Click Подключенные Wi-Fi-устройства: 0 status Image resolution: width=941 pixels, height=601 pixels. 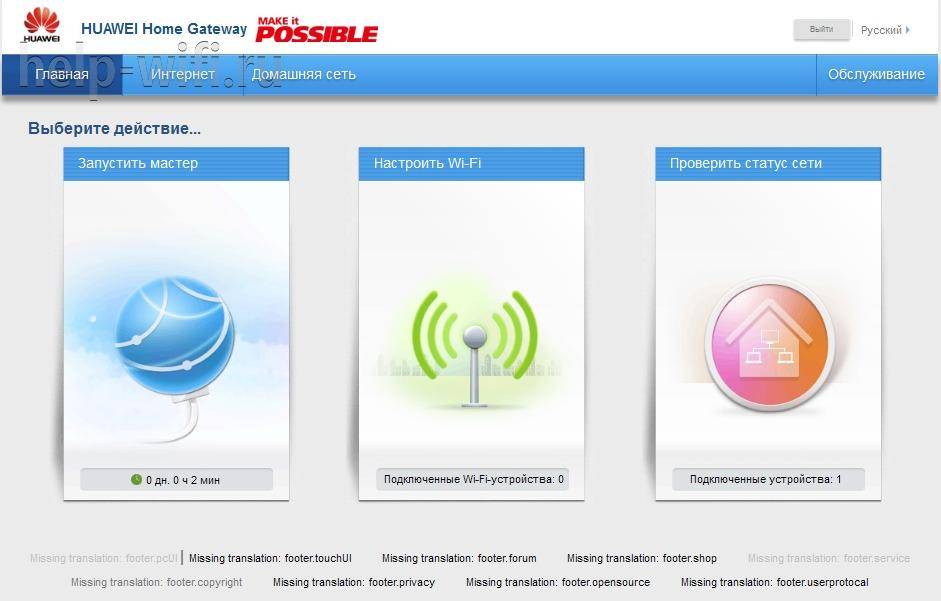473,479
